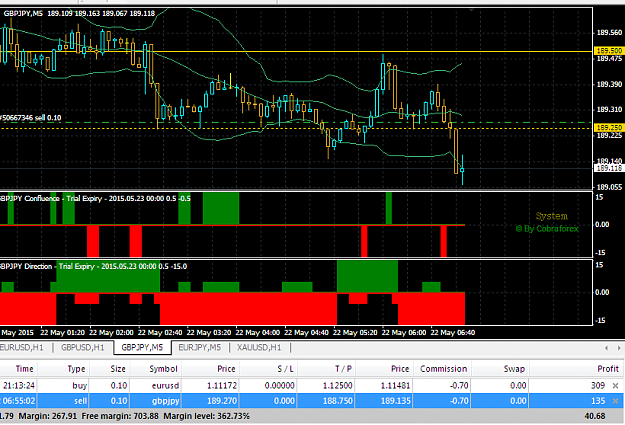The width and height of the screenshot is (625, 425).
Task: Click the 22 May 04:00 time axis label
Action: (x=258, y=333)
